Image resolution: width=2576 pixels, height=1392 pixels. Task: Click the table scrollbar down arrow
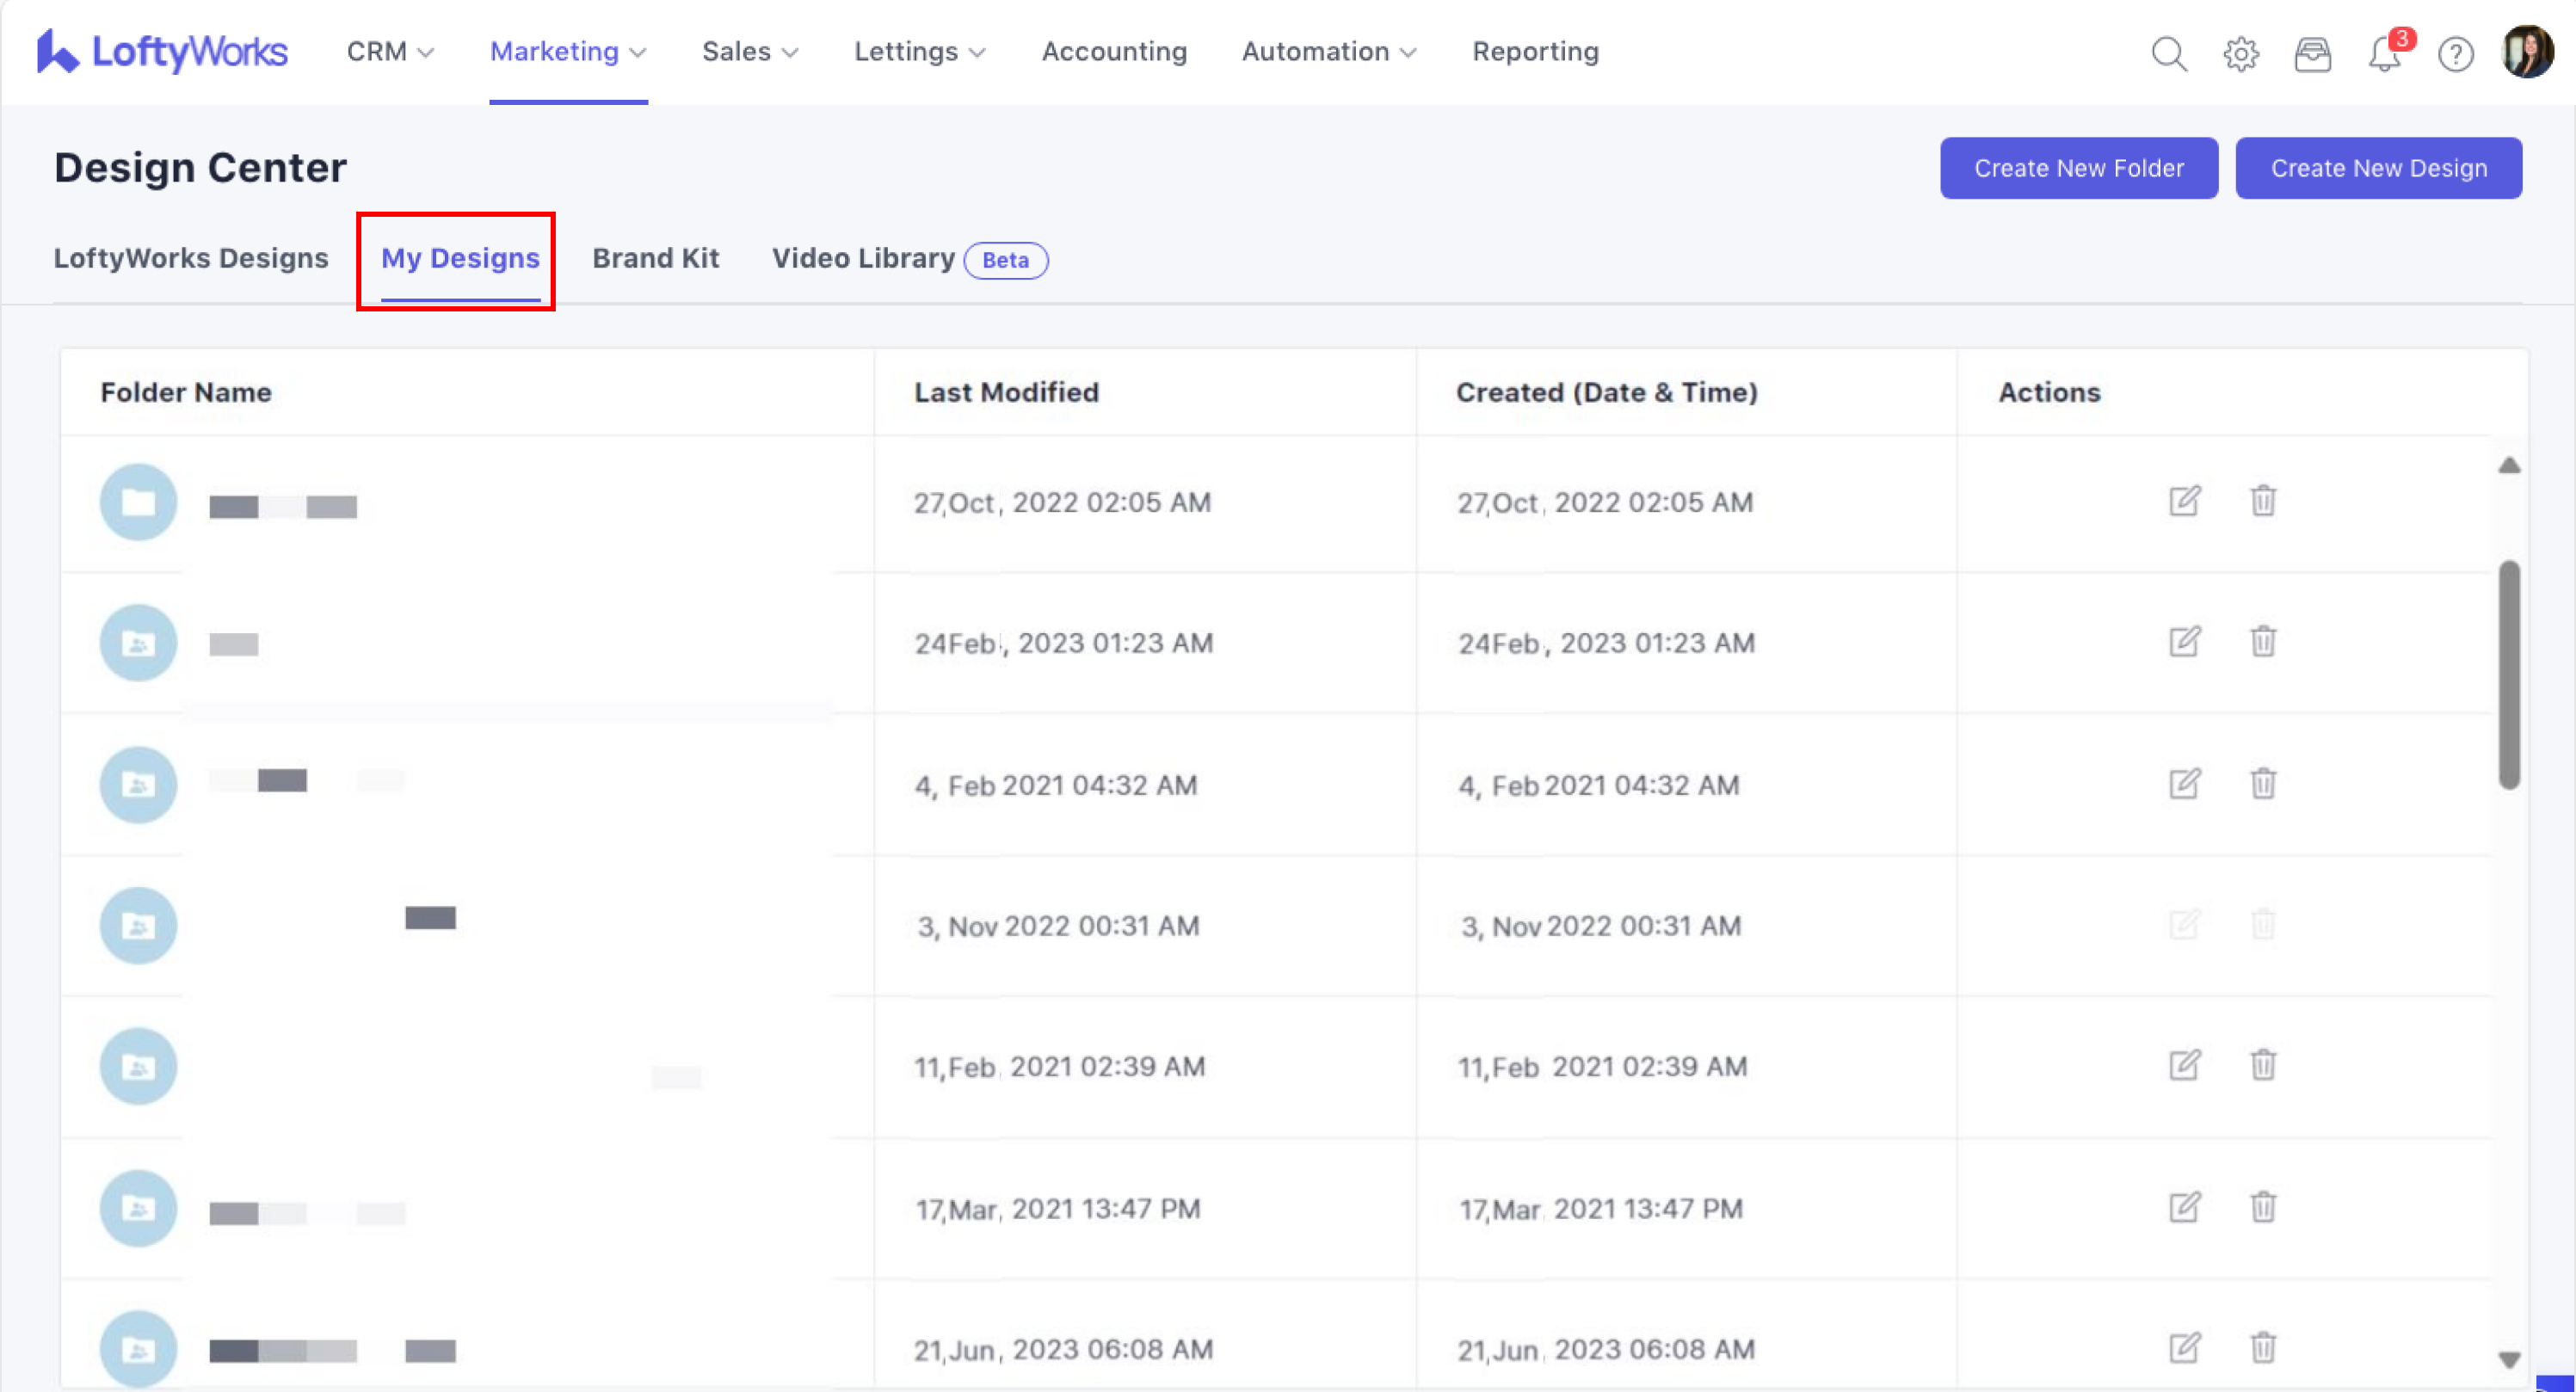point(2508,1360)
